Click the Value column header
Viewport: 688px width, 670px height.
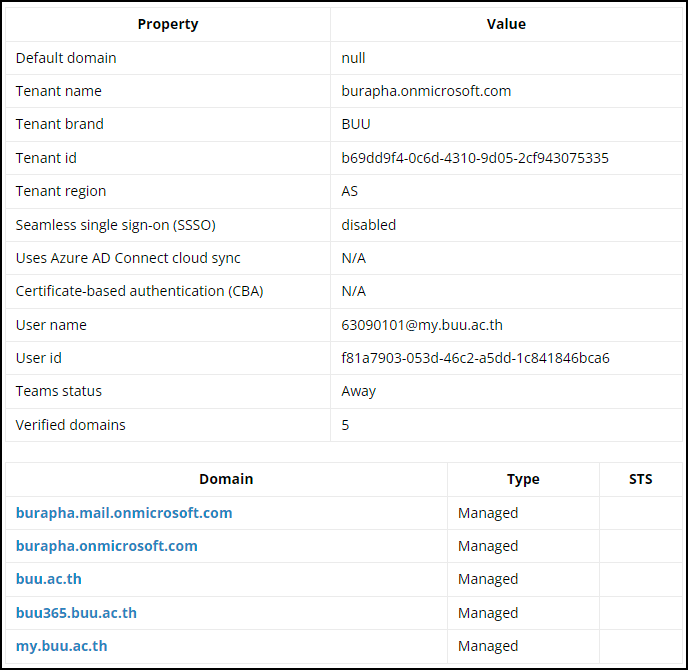pos(507,24)
